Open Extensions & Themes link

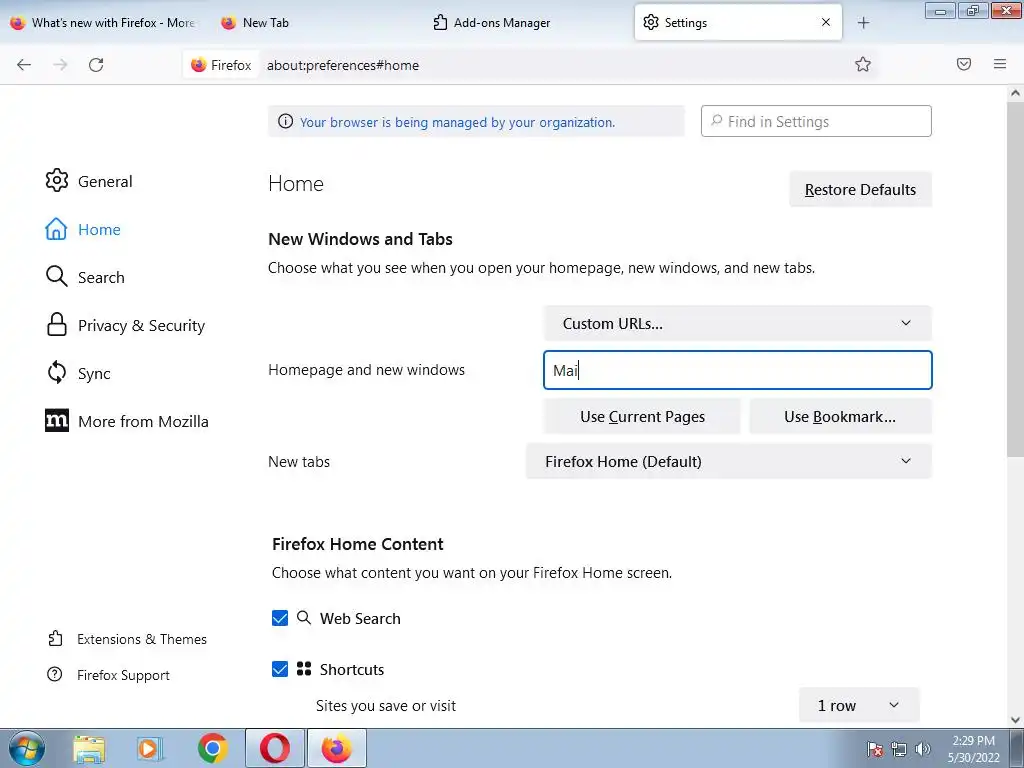[x=142, y=639]
